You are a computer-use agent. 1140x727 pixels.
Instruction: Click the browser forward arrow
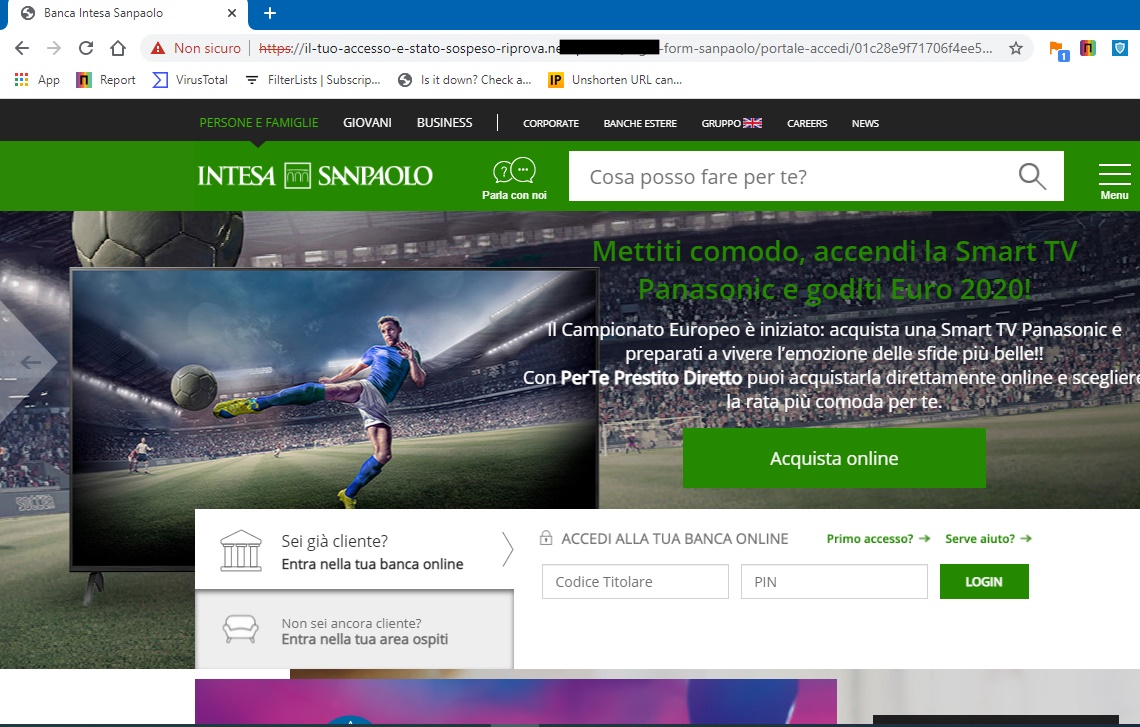(x=54, y=48)
